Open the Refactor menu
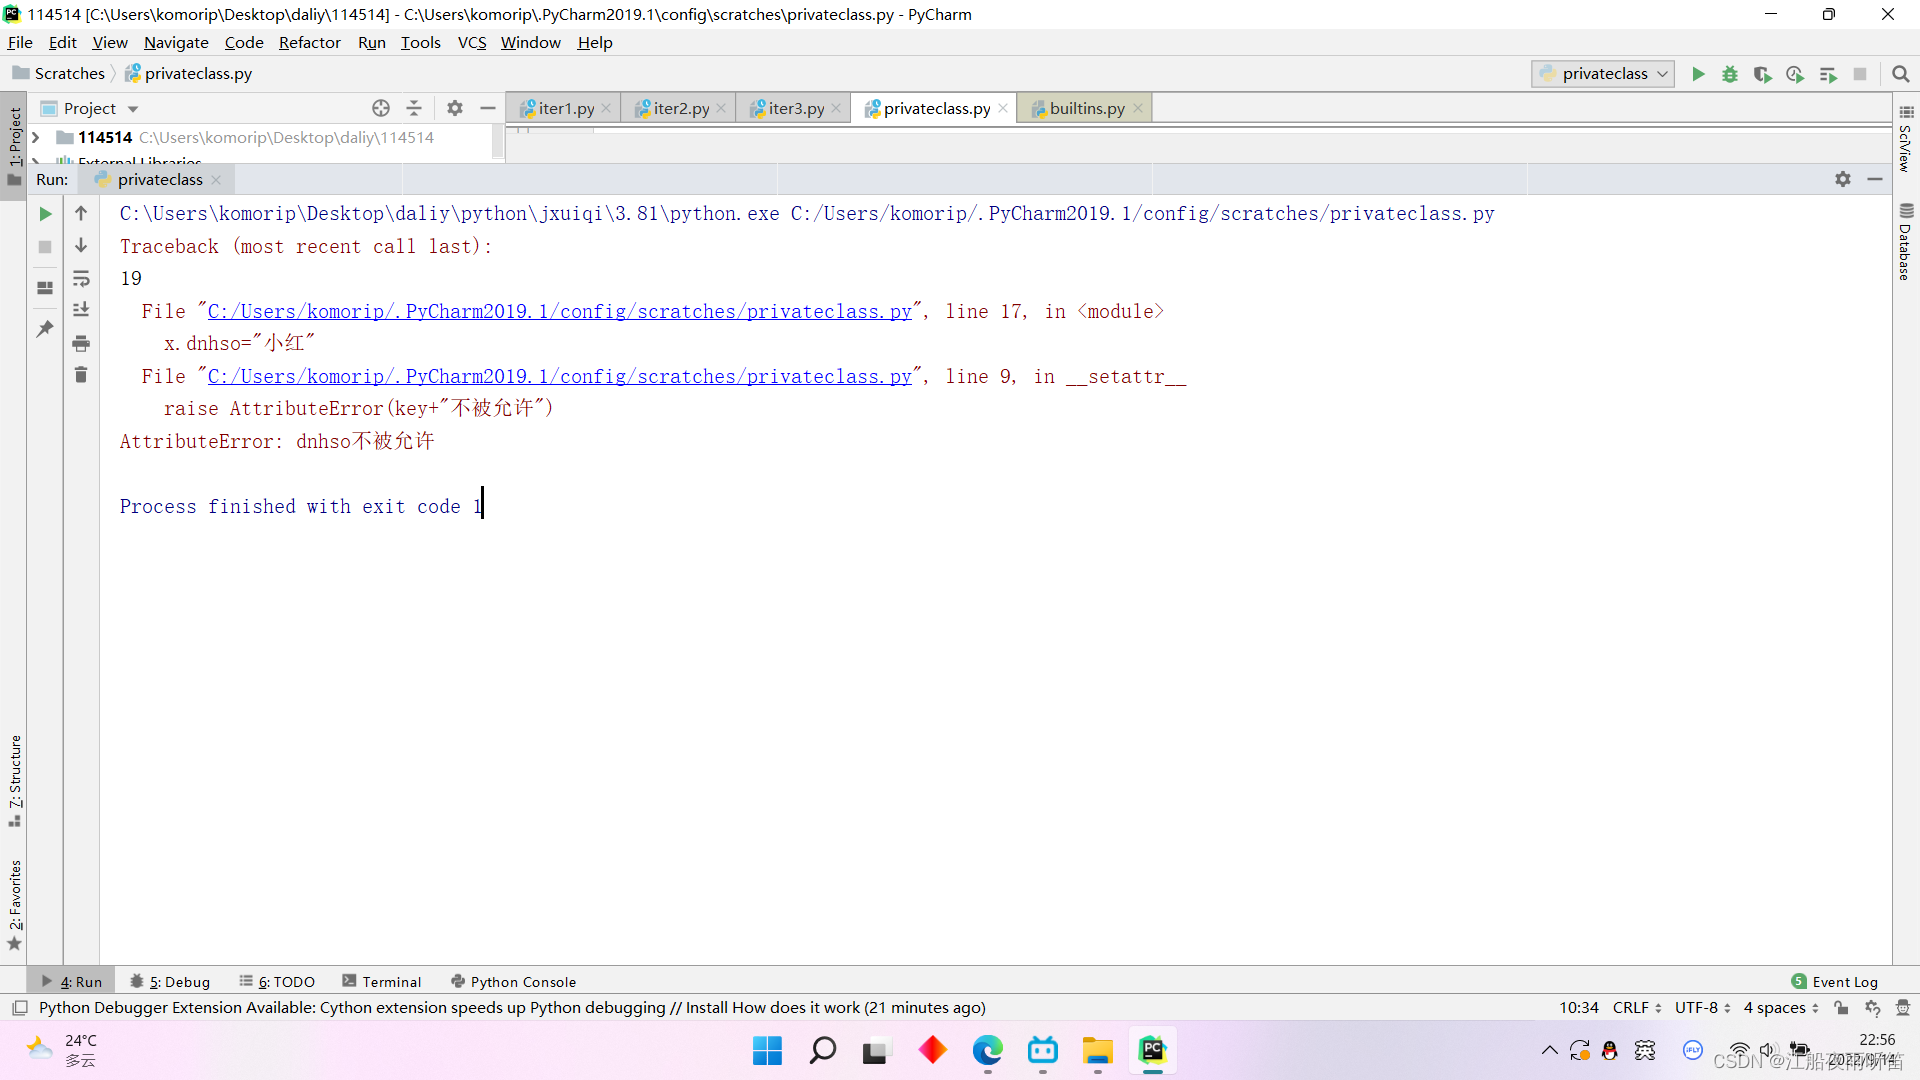 coord(309,42)
